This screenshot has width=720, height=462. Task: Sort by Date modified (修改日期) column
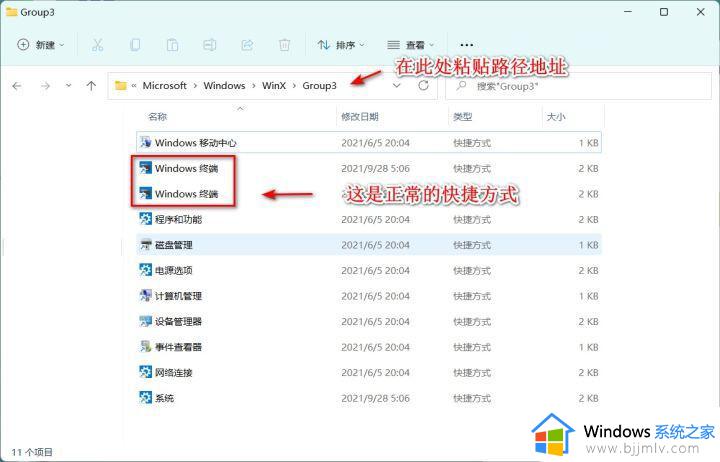pos(360,117)
